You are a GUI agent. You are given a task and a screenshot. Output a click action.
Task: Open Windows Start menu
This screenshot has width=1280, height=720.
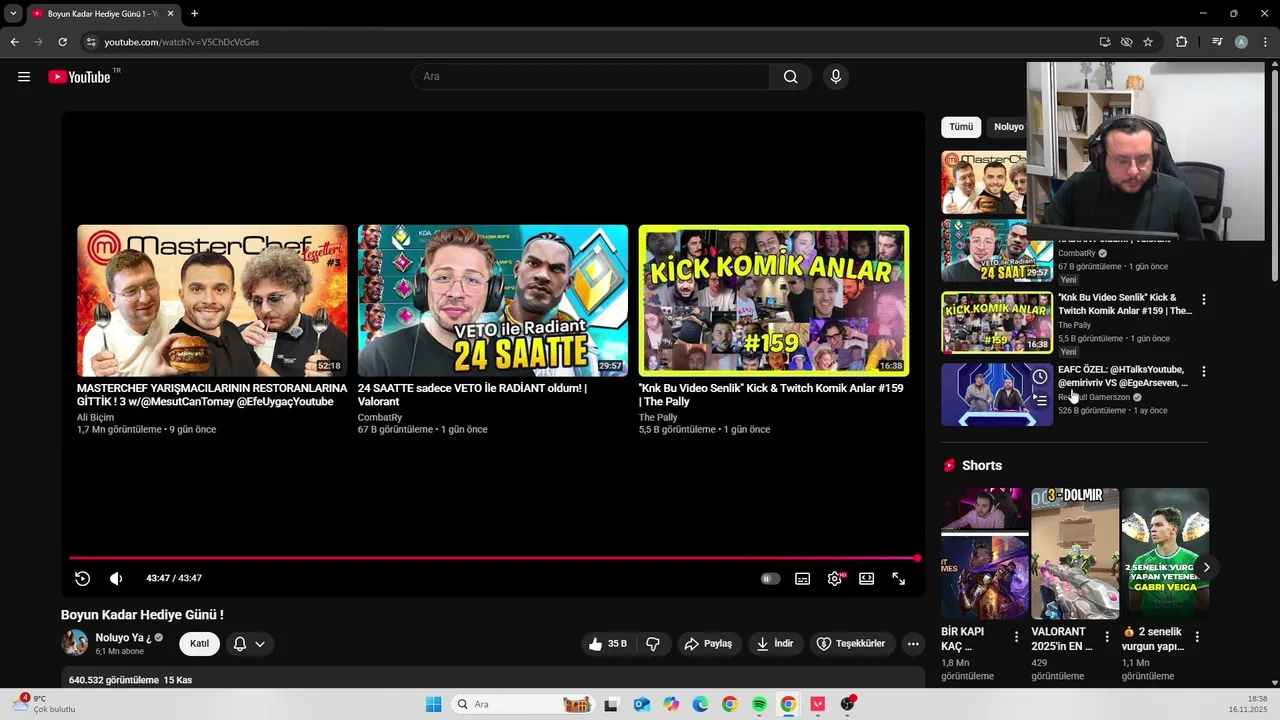(433, 704)
